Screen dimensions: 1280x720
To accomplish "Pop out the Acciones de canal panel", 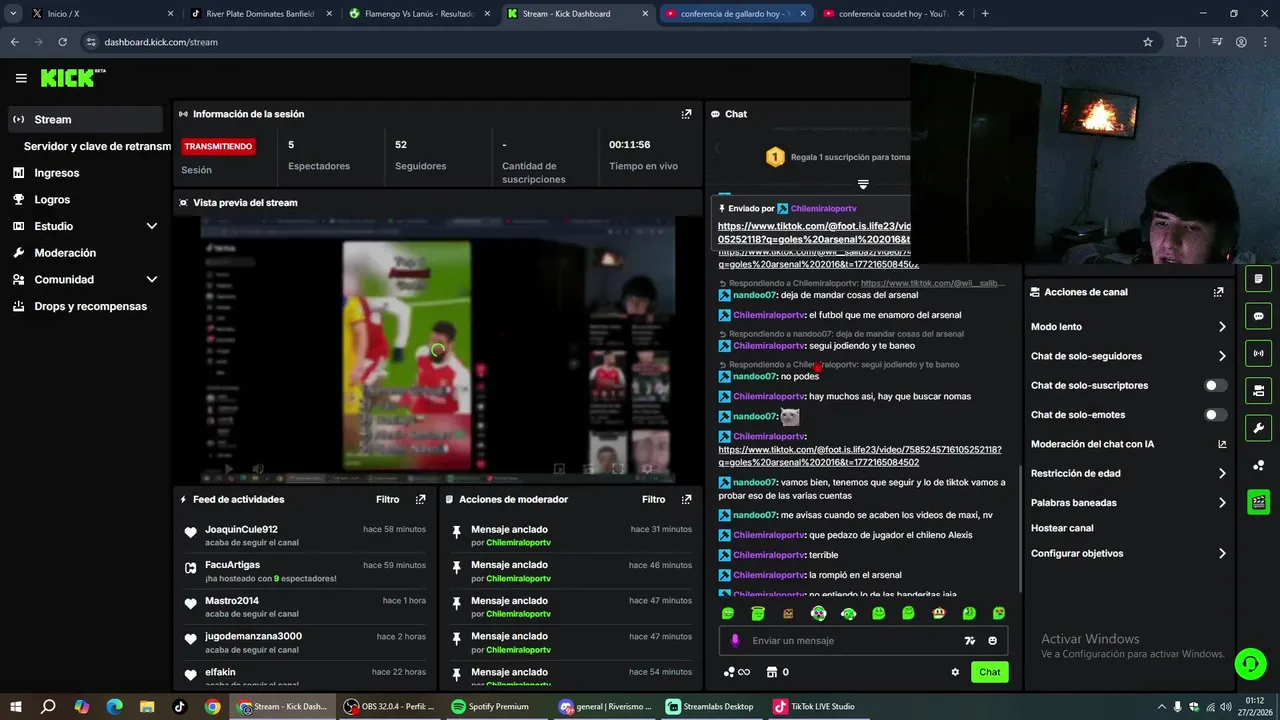I will point(1218,292).
